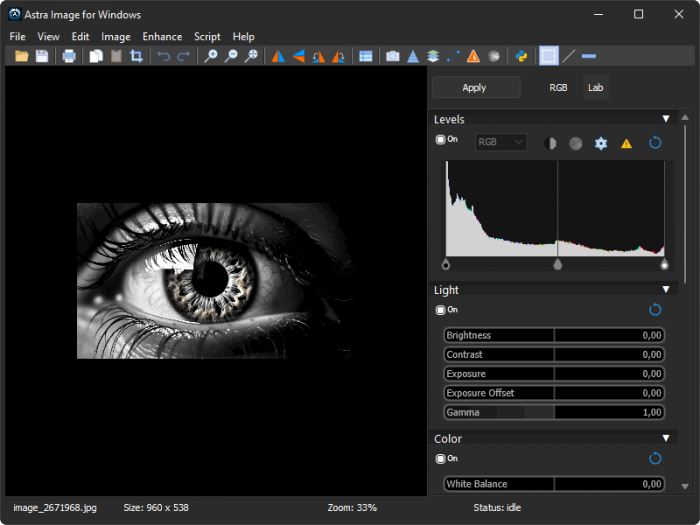Click the camera snapshot icon
Viewport: 700px width, 525px height.
tap(393, 56)
